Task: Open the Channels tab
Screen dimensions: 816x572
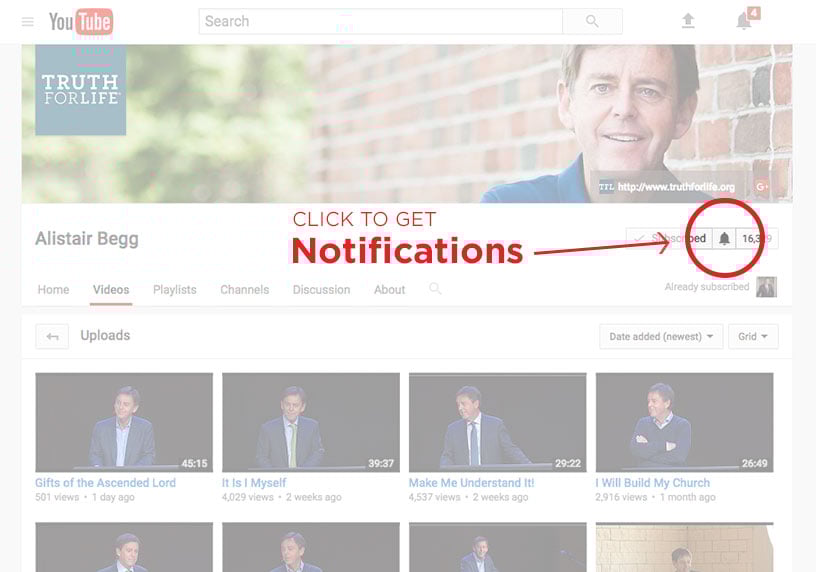Action: pos(245,290)
